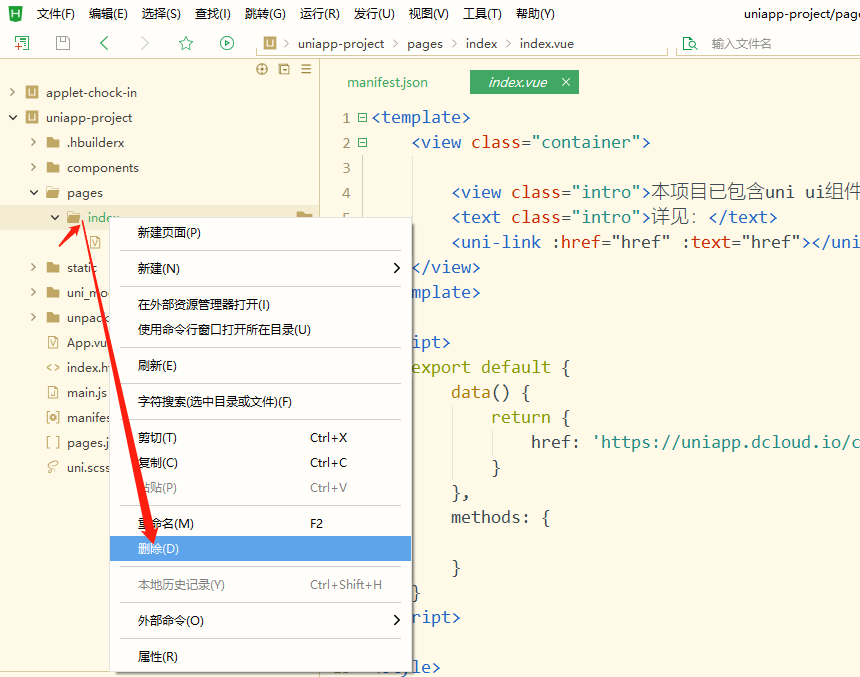This screenshot has height=677, width=860.
Task: Click the App.vue file icon
Action: tap(53, 342)
